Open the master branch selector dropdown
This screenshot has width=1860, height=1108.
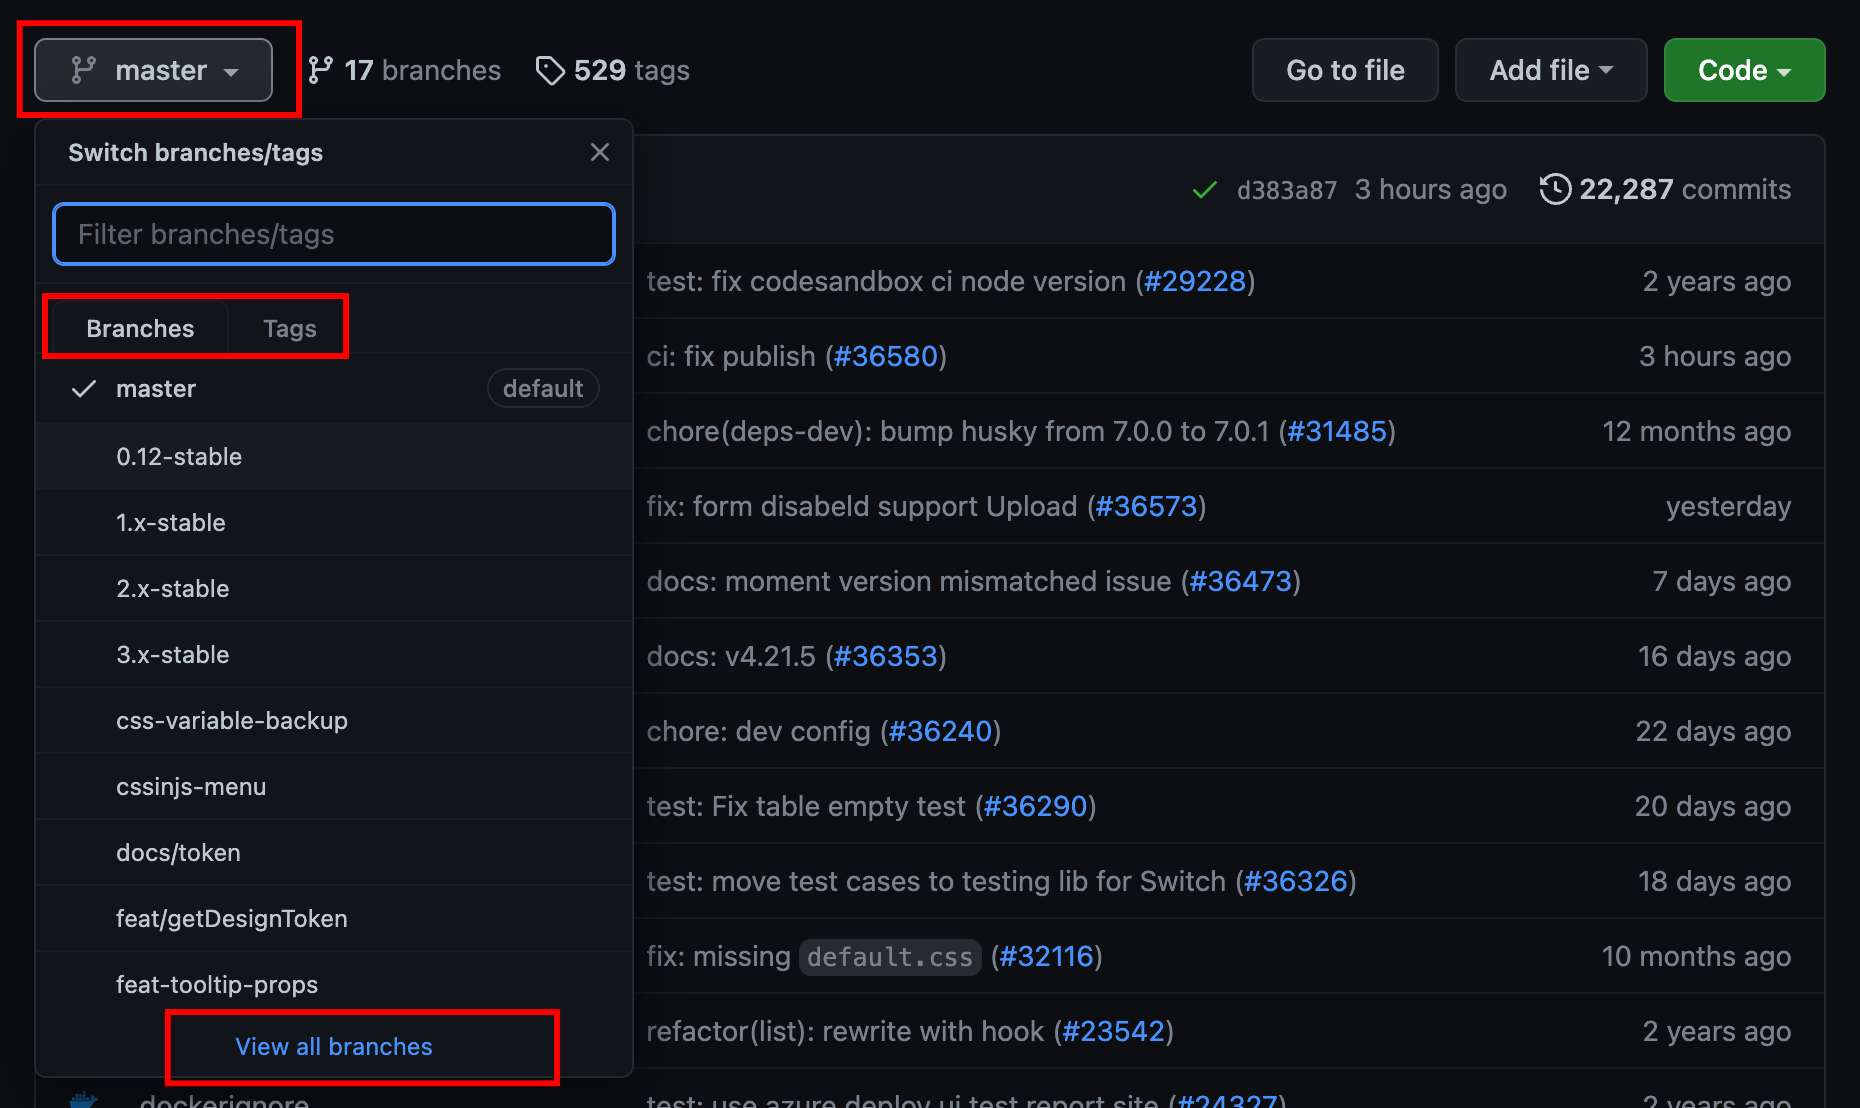(x=154, y=71)
